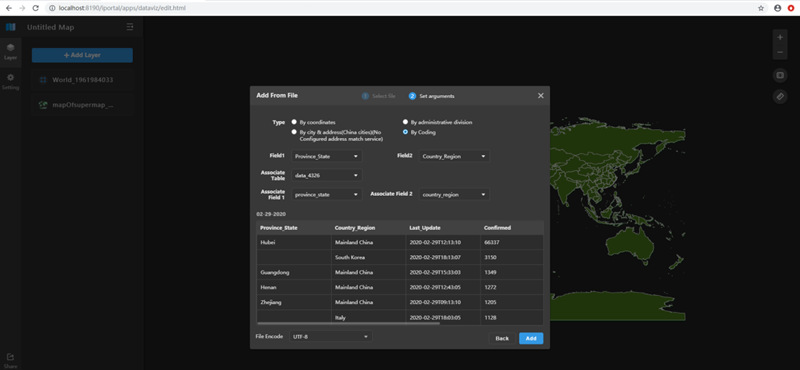Open the Field1 Province_State dropdown
The height and width of the screenshot is (370, 800).
pos(327,156)
